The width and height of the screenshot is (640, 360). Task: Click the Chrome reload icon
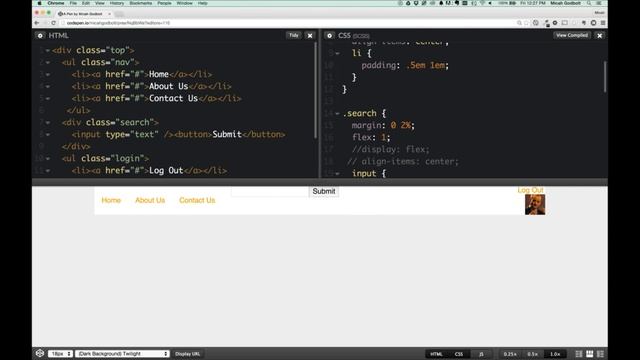tap(53, 23)
